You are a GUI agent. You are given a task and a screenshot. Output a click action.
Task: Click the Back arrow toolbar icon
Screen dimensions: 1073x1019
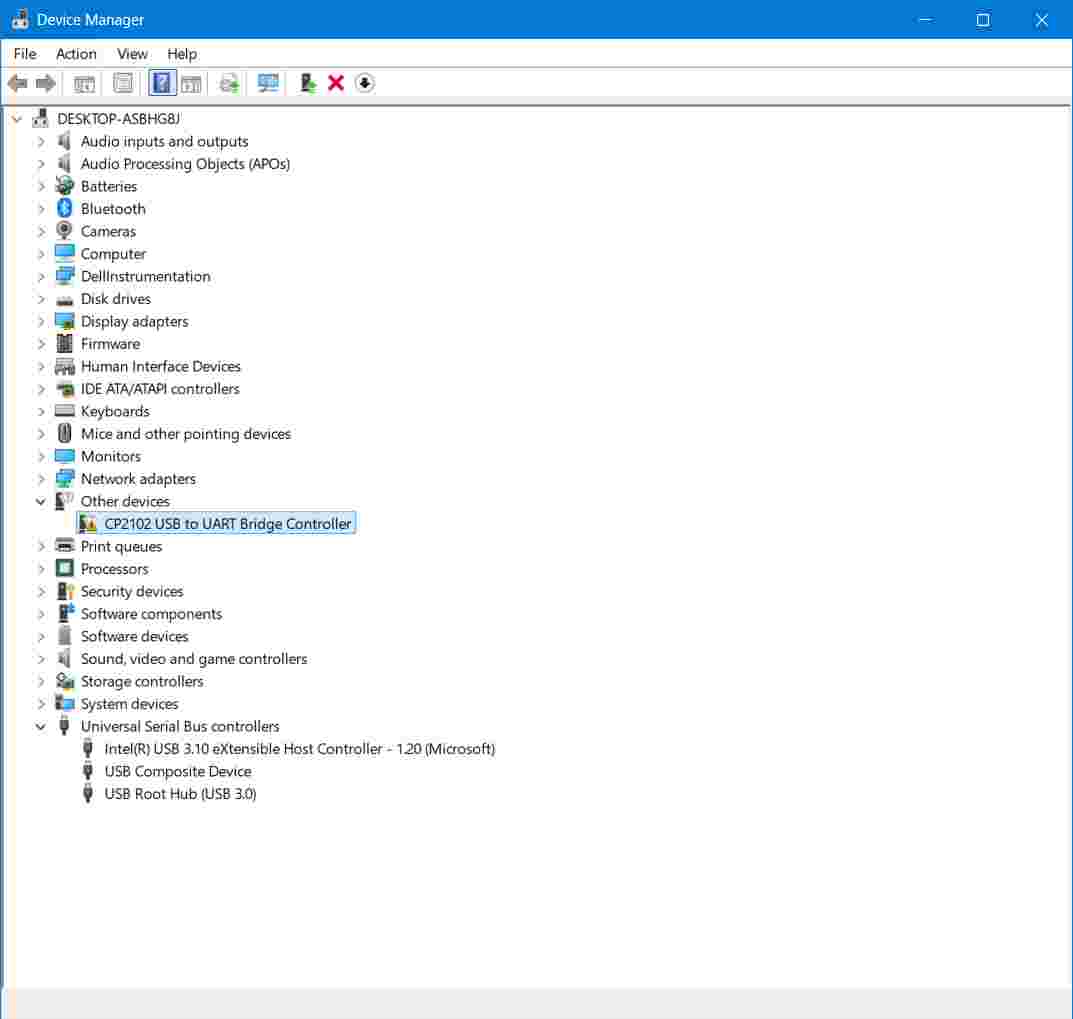(17, 83)
